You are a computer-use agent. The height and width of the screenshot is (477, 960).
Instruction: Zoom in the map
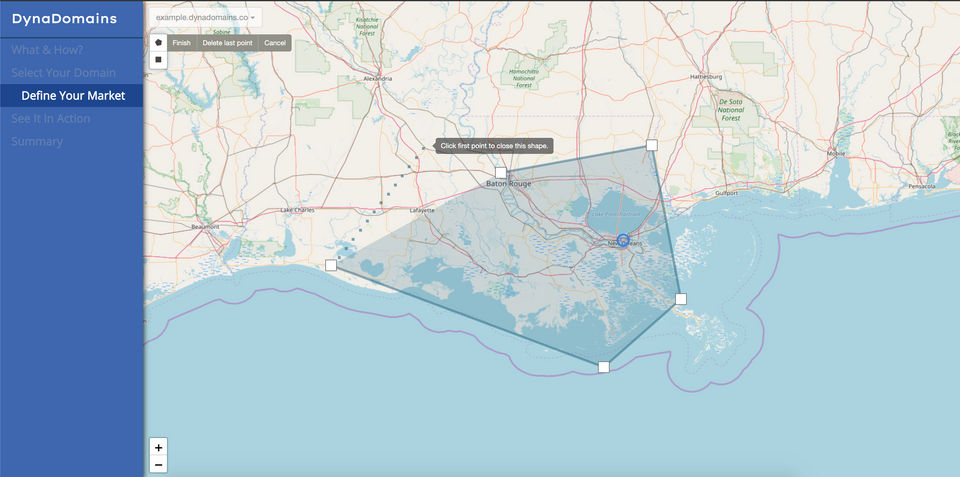click(159, 447)
